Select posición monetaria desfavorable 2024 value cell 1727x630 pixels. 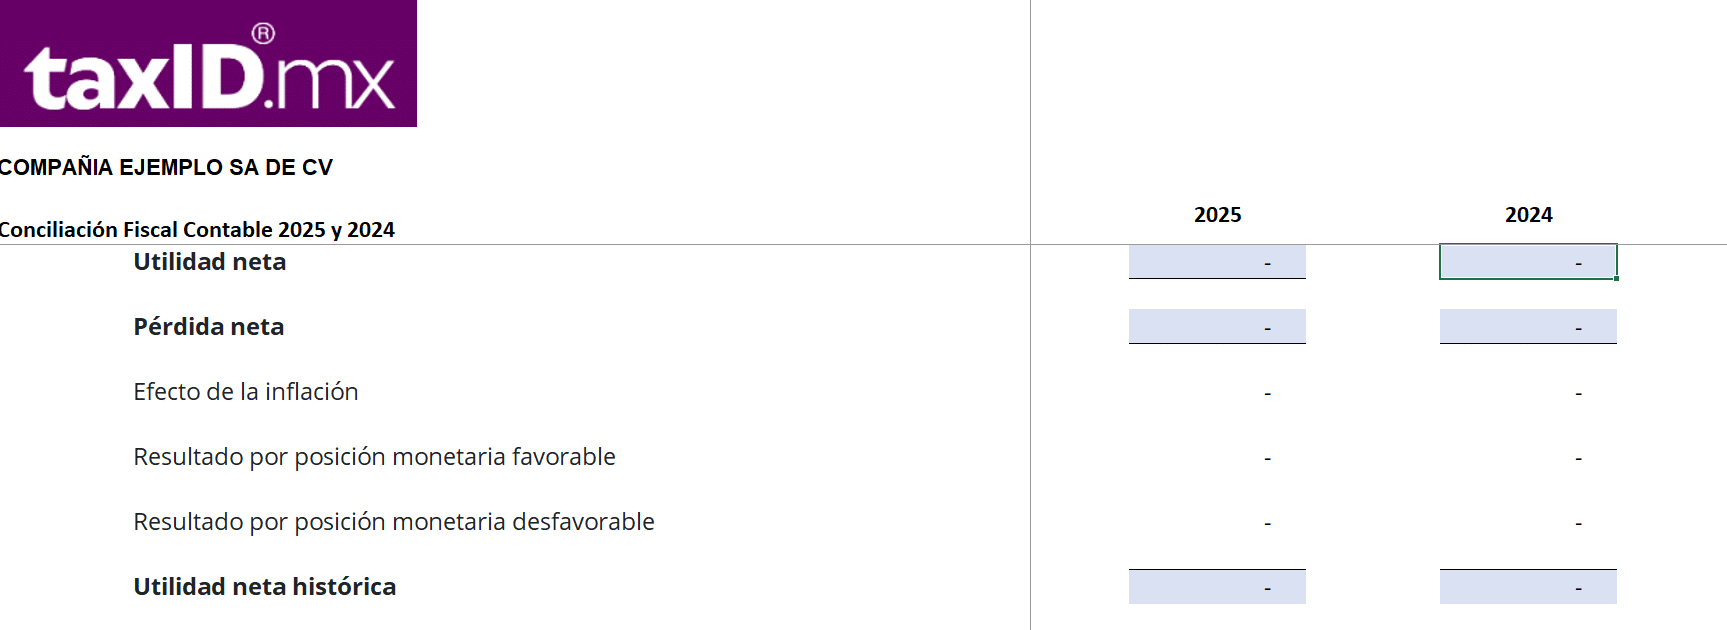[x=1528, y=522]
